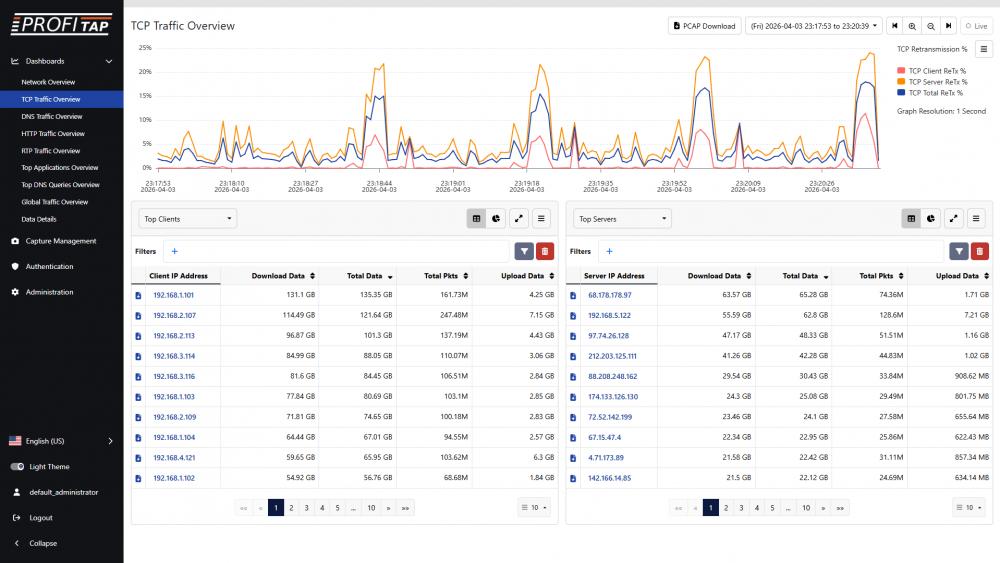Click the PCAP Download button

pos(704,26)
